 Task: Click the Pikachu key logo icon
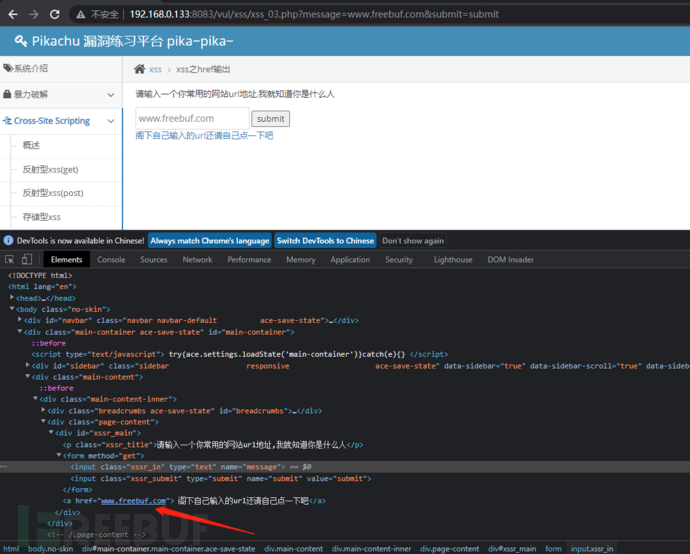20,41
